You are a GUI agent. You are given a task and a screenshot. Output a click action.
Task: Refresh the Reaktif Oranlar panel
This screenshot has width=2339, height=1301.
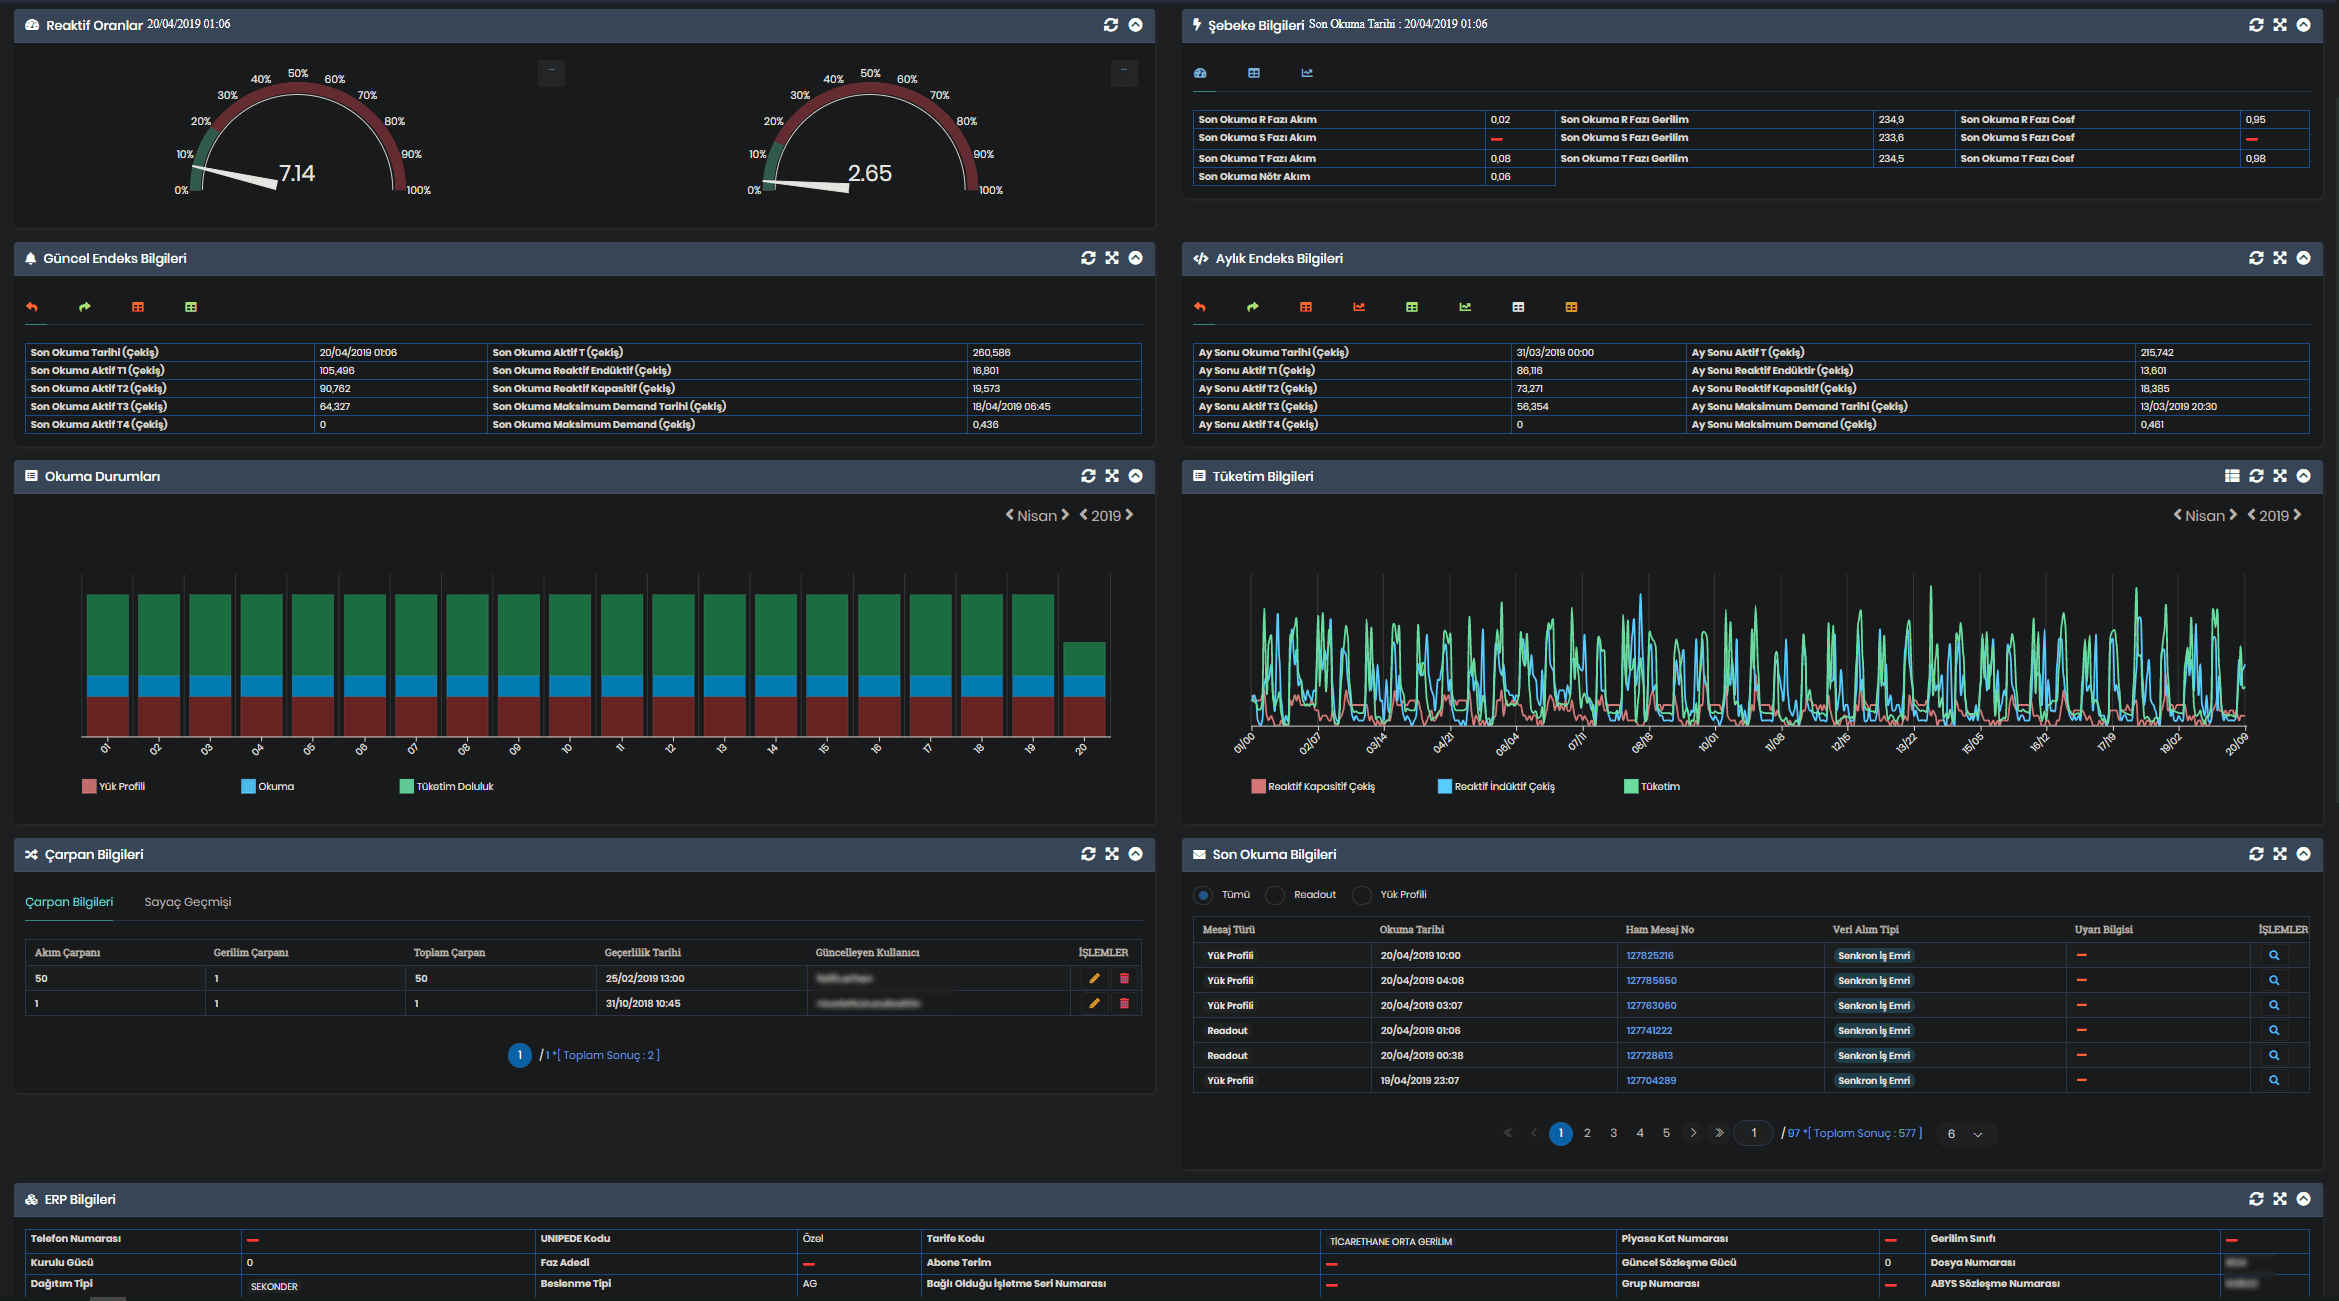pos(1110,25)
